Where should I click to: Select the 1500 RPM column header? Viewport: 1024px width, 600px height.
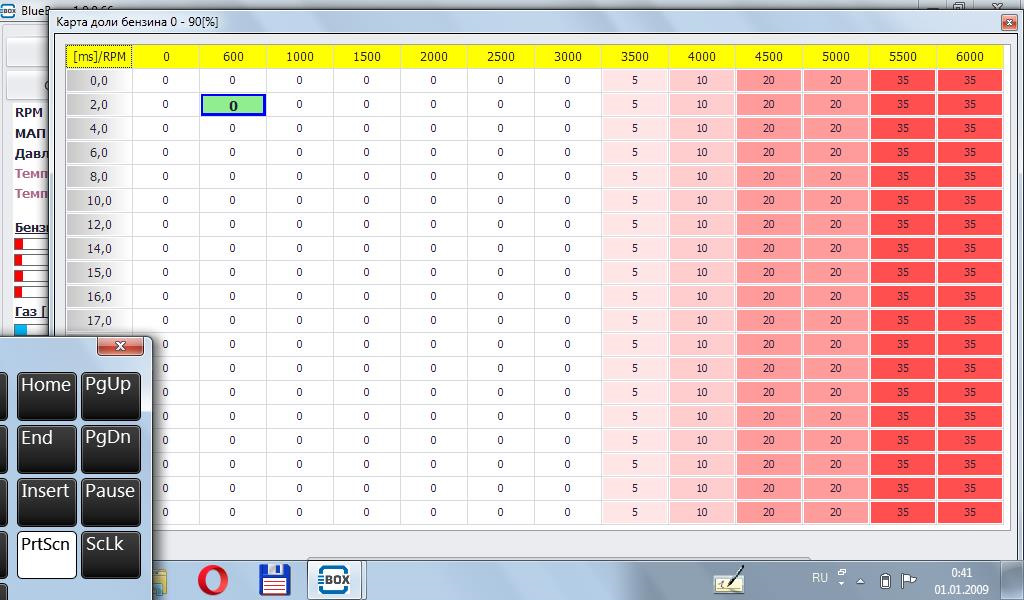tap(367, 57)
